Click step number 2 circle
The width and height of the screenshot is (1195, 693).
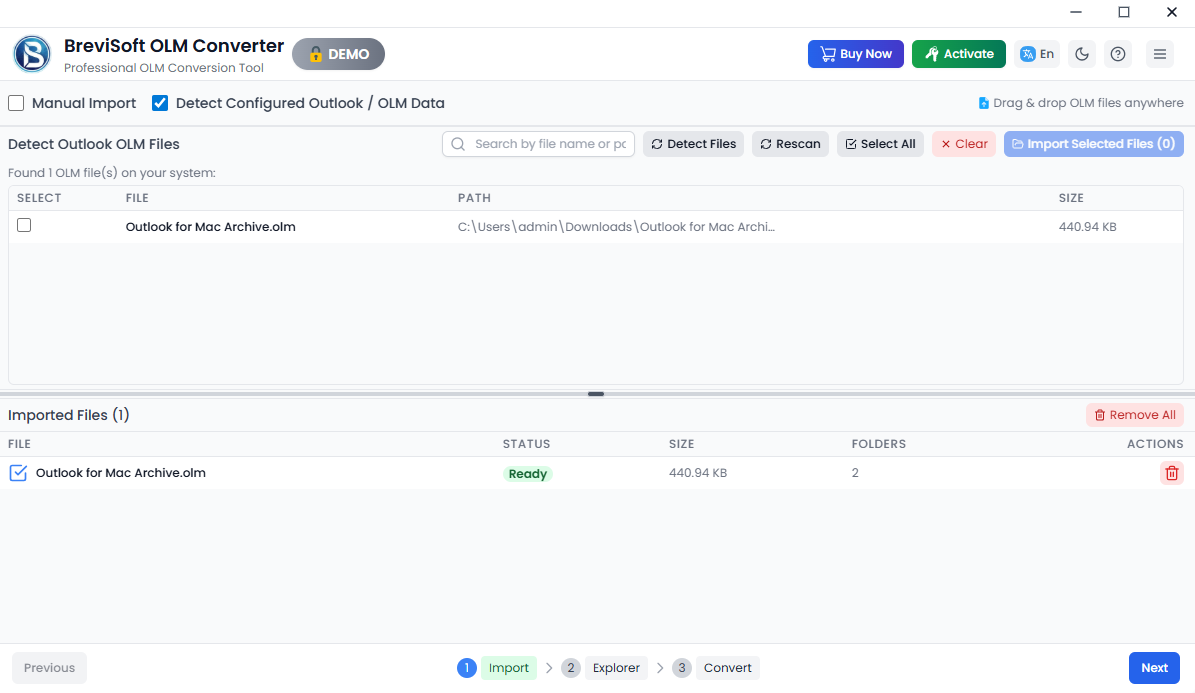(x=570, y=668)
